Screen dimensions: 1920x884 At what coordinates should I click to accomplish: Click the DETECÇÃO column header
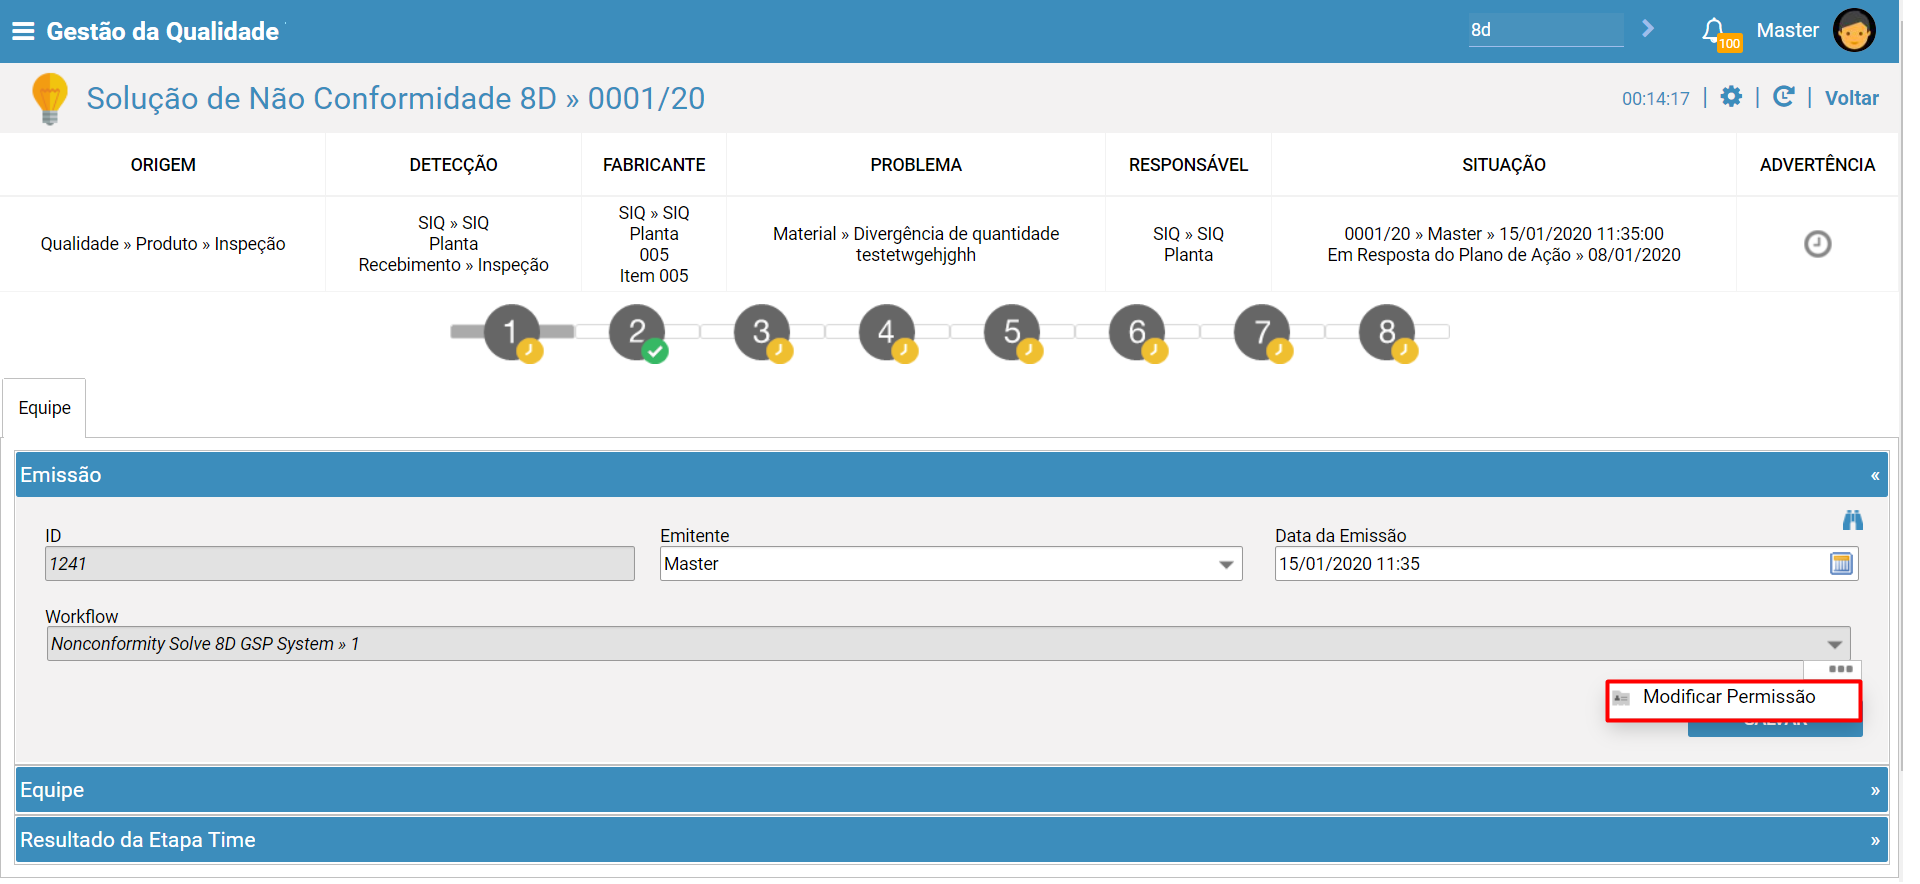[453, 165]
